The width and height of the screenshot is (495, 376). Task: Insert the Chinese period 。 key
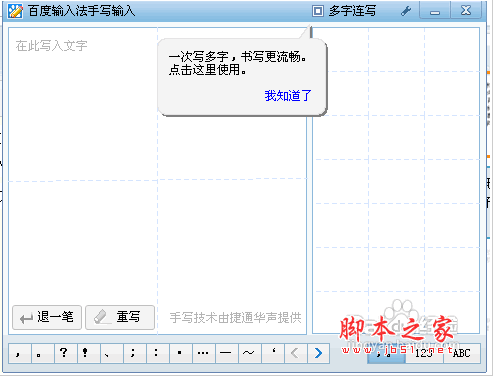click(x=43, y=353)
